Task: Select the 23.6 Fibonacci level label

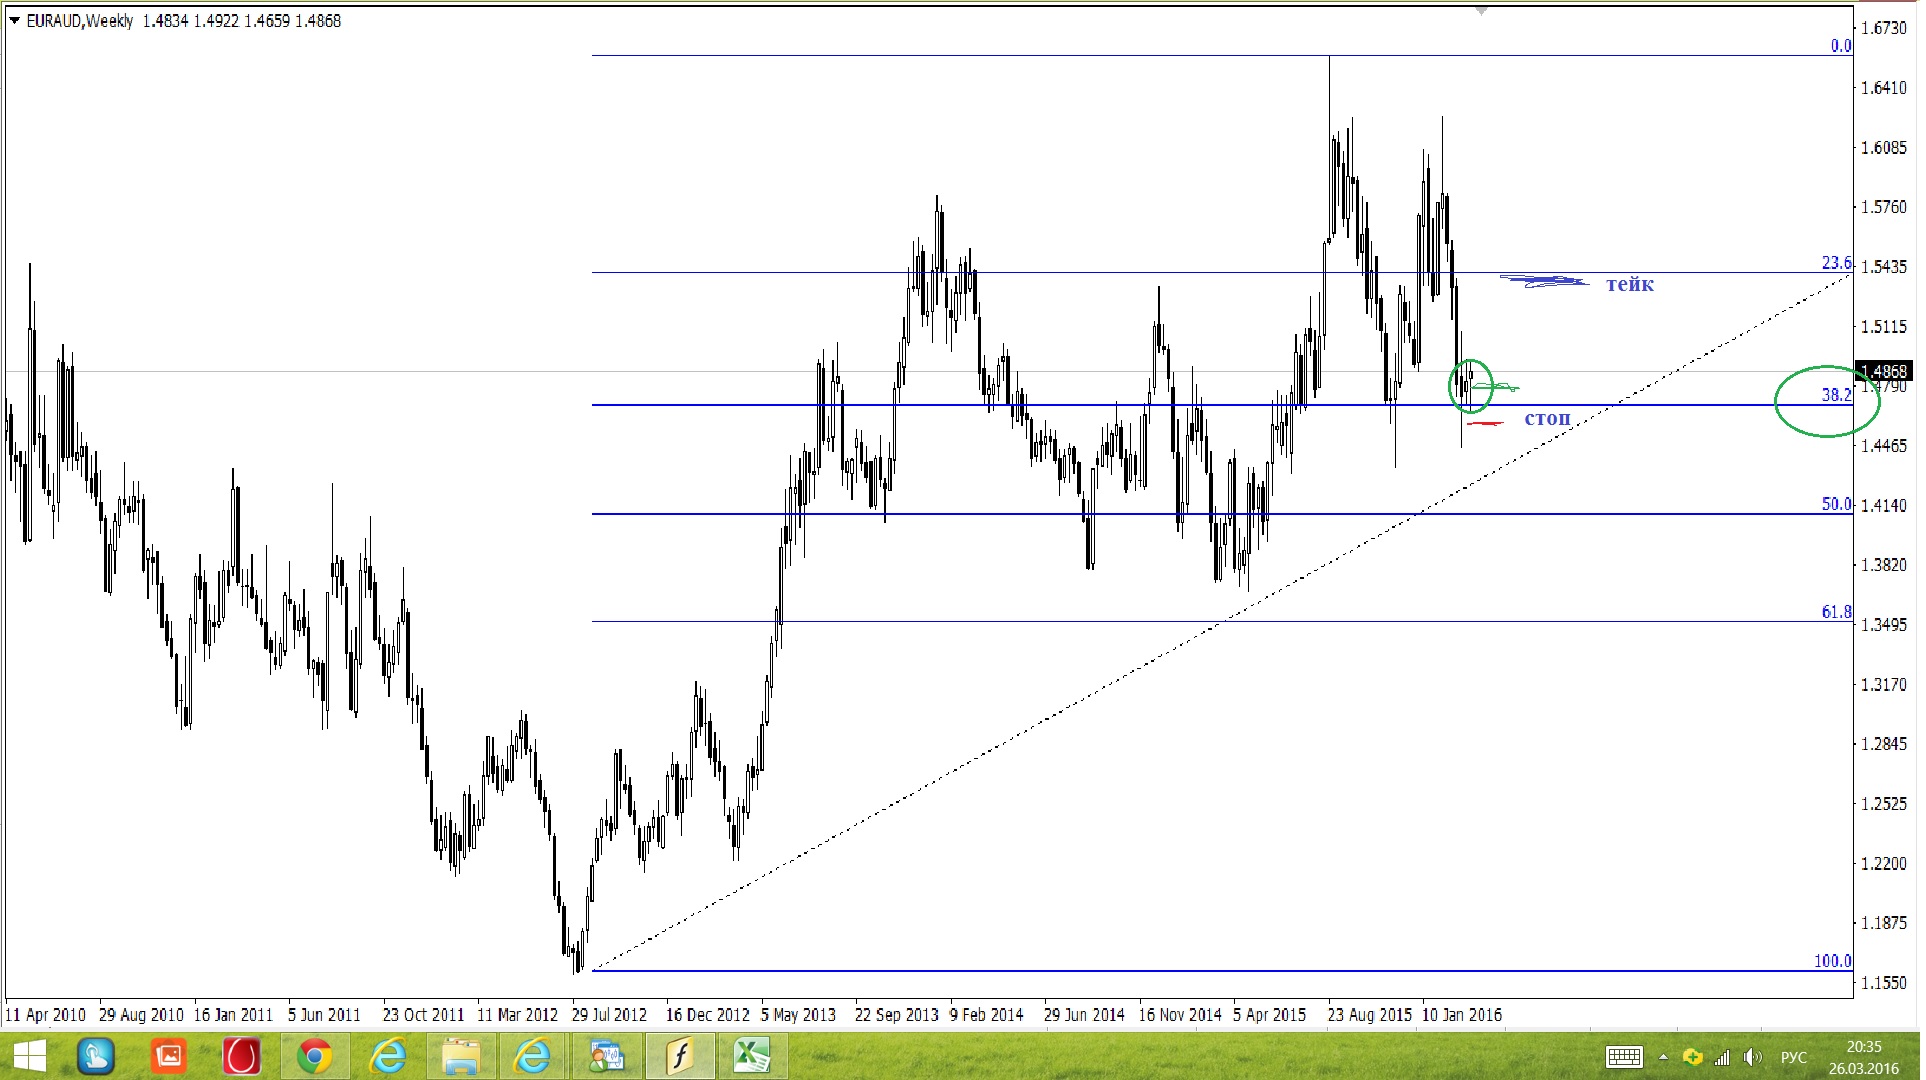Action: [x=1836, y=263]
